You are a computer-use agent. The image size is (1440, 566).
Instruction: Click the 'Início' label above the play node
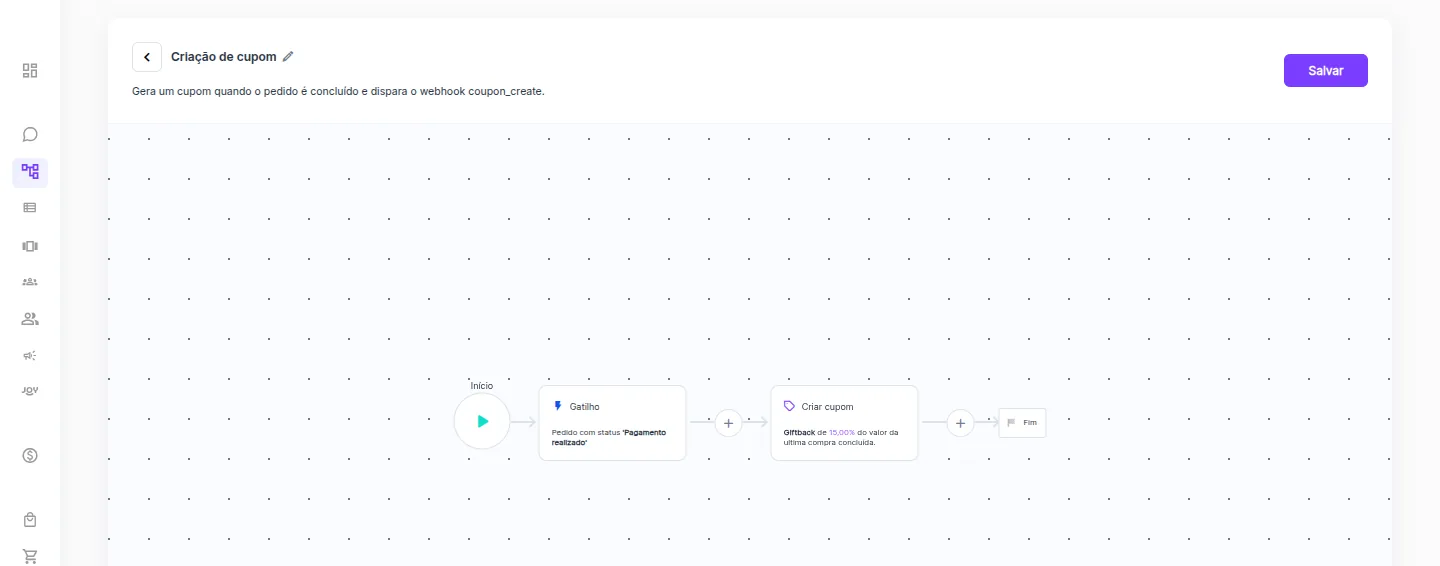pyautogui.click(x=482, y=386)
